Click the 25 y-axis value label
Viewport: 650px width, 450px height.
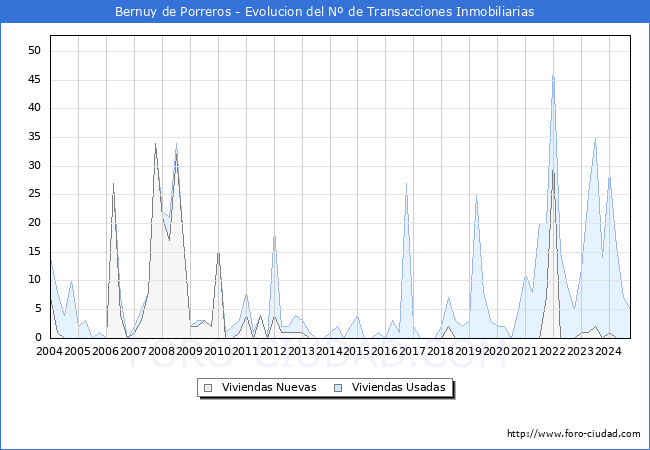pos(34,194)
